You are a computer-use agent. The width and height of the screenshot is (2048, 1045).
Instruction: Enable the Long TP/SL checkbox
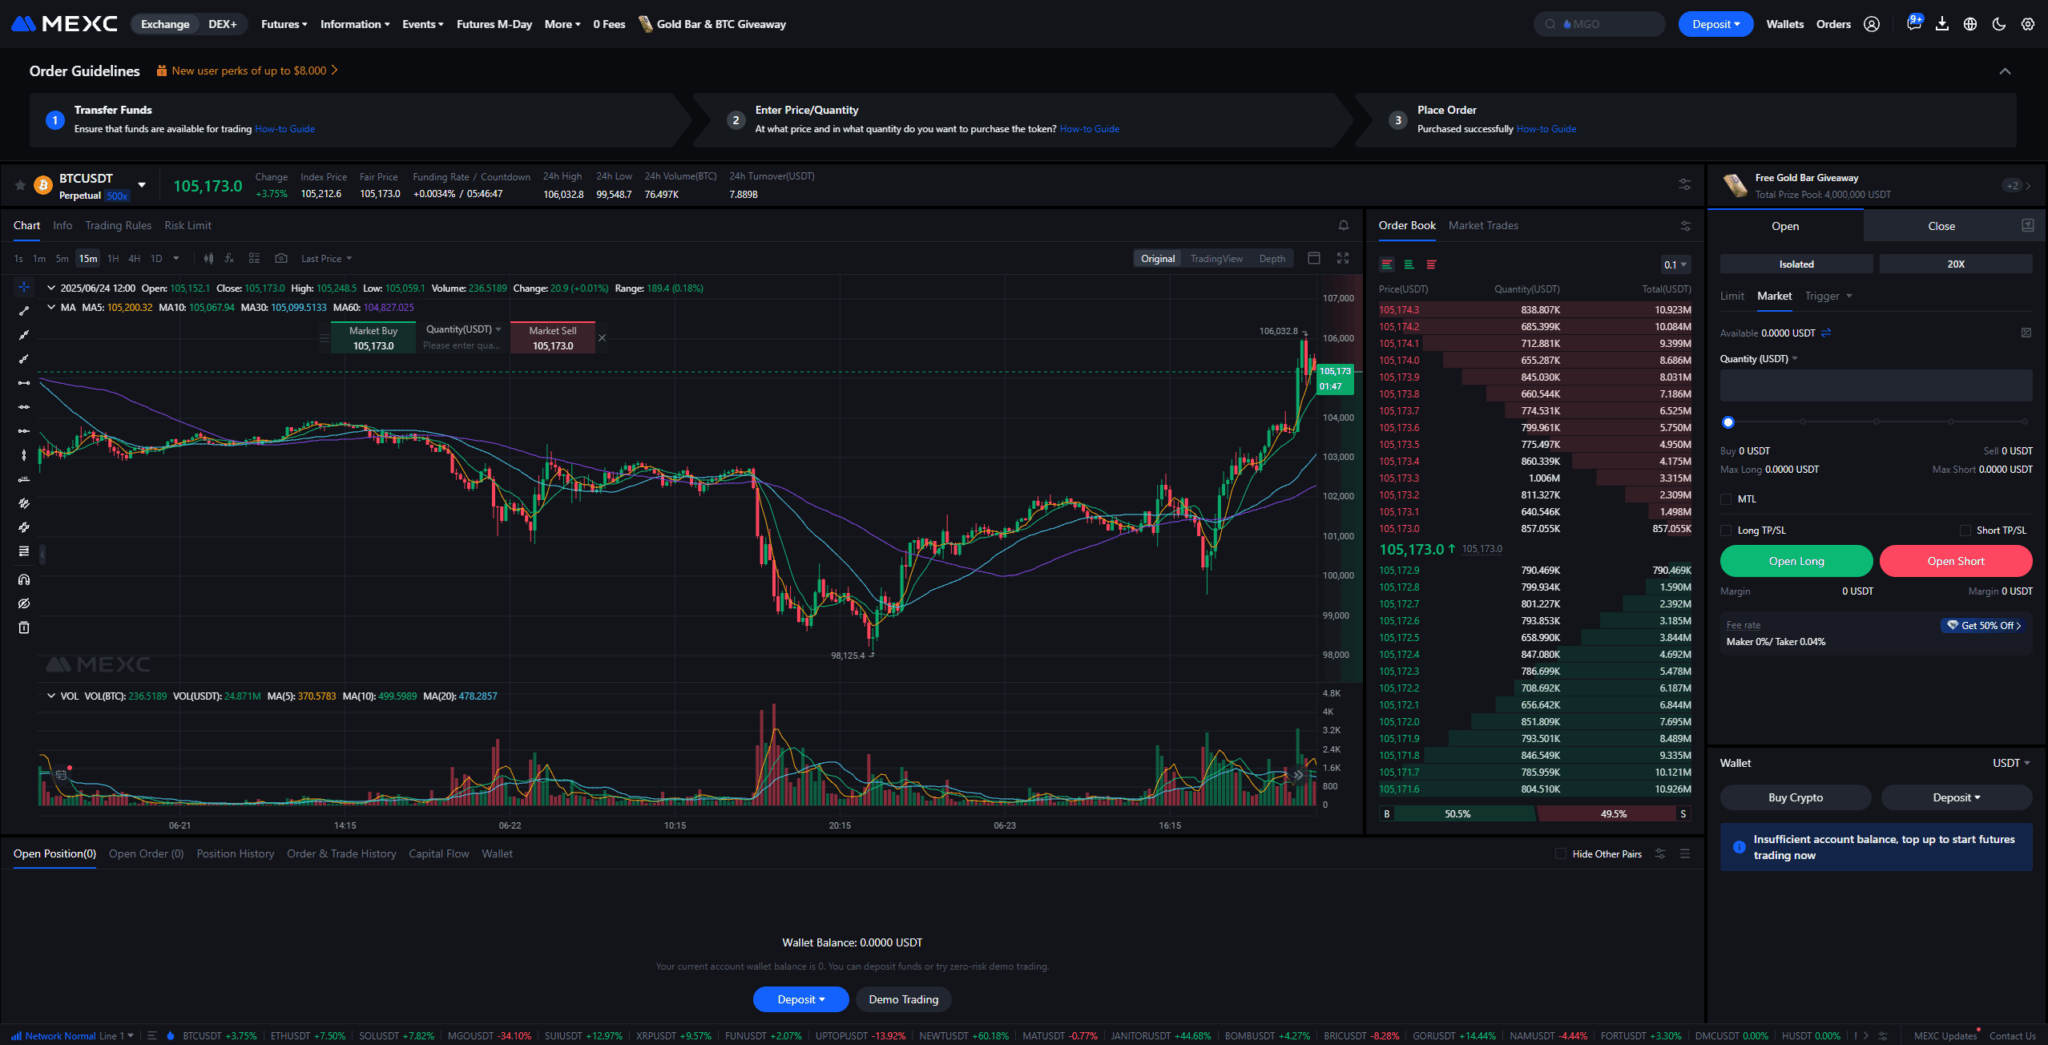(1726, 530)
